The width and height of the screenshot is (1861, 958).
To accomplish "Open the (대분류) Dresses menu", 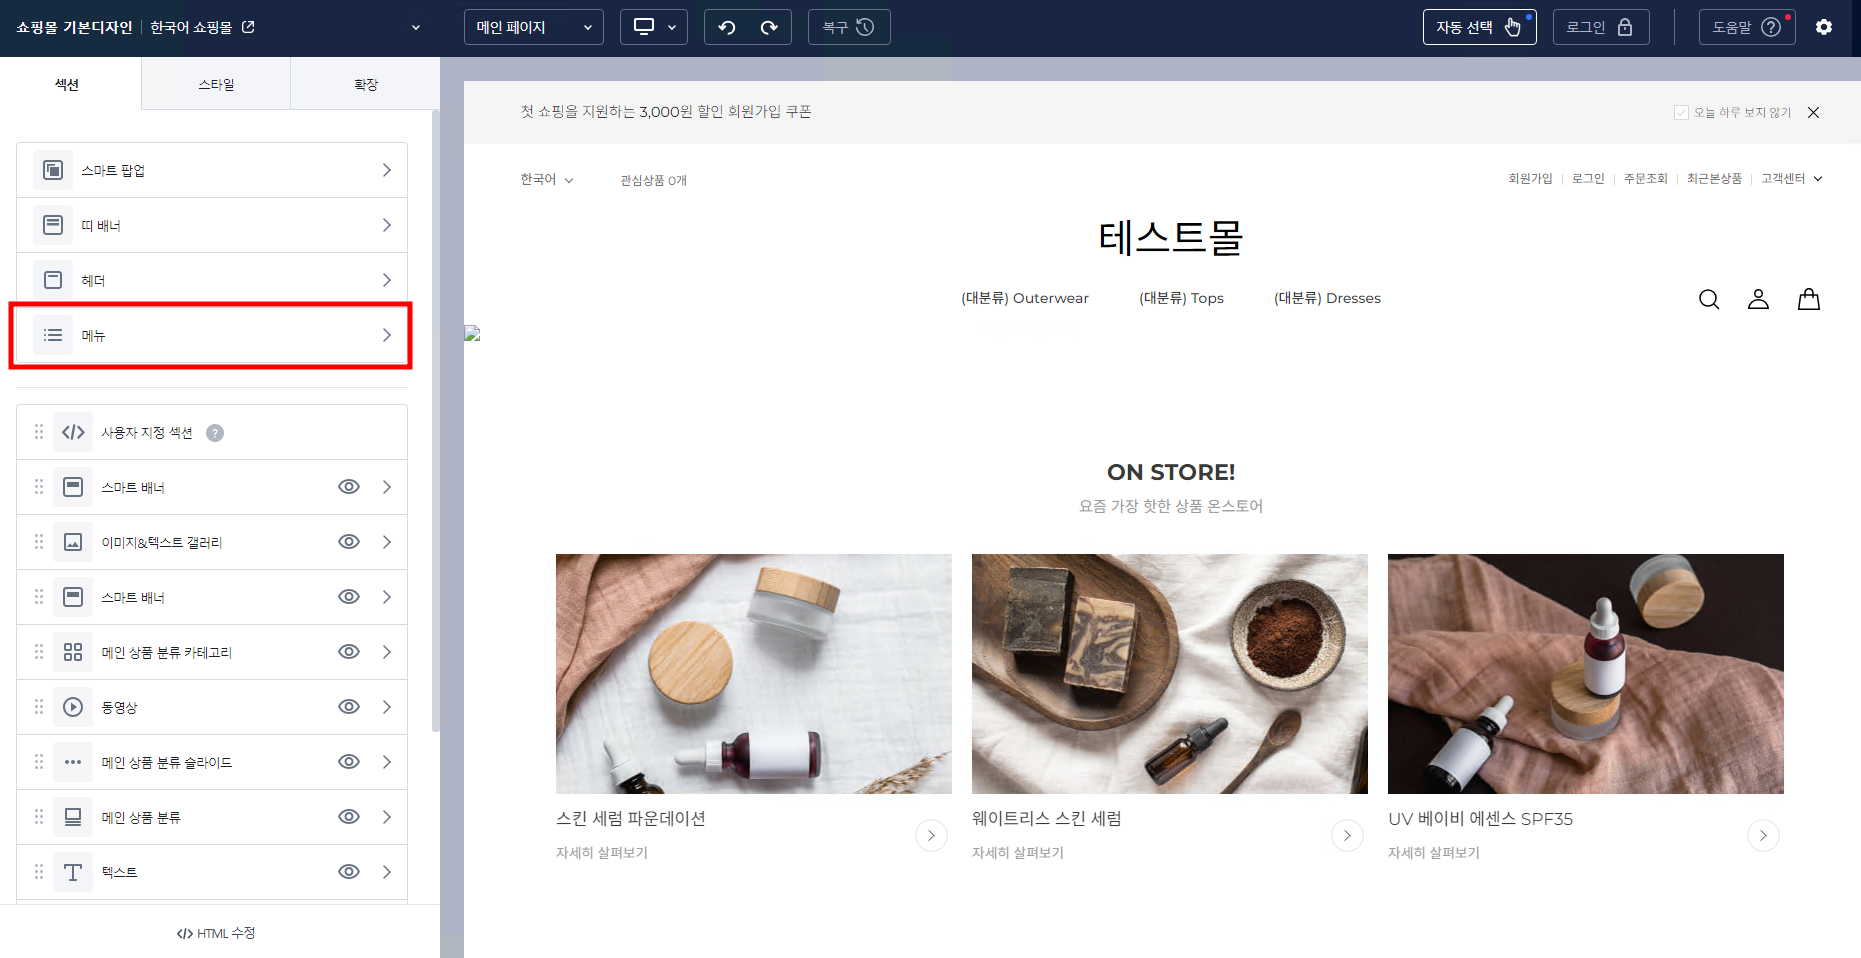I will [1327, 298].
